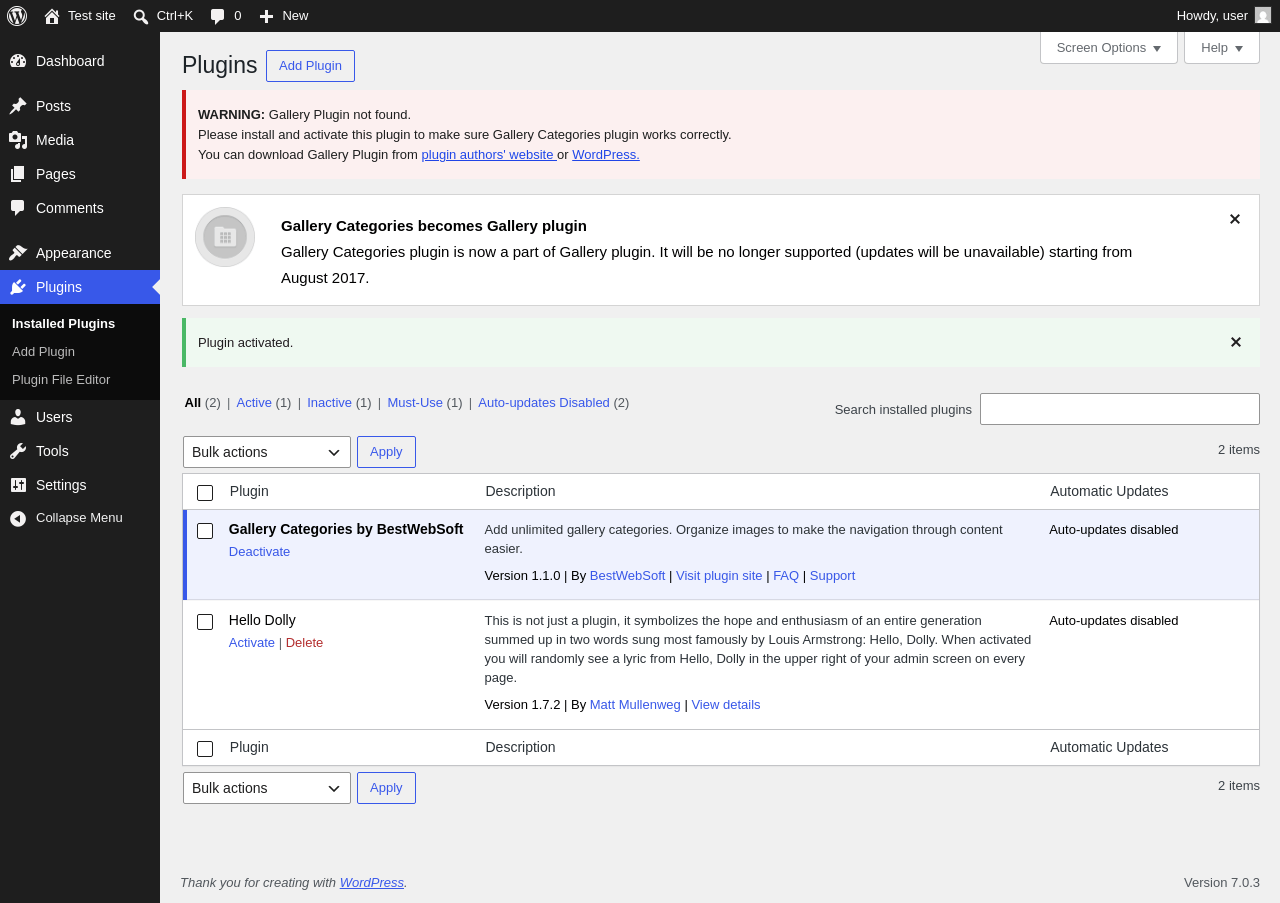Delete the Hello Dolly plugin

click(305, 643)
